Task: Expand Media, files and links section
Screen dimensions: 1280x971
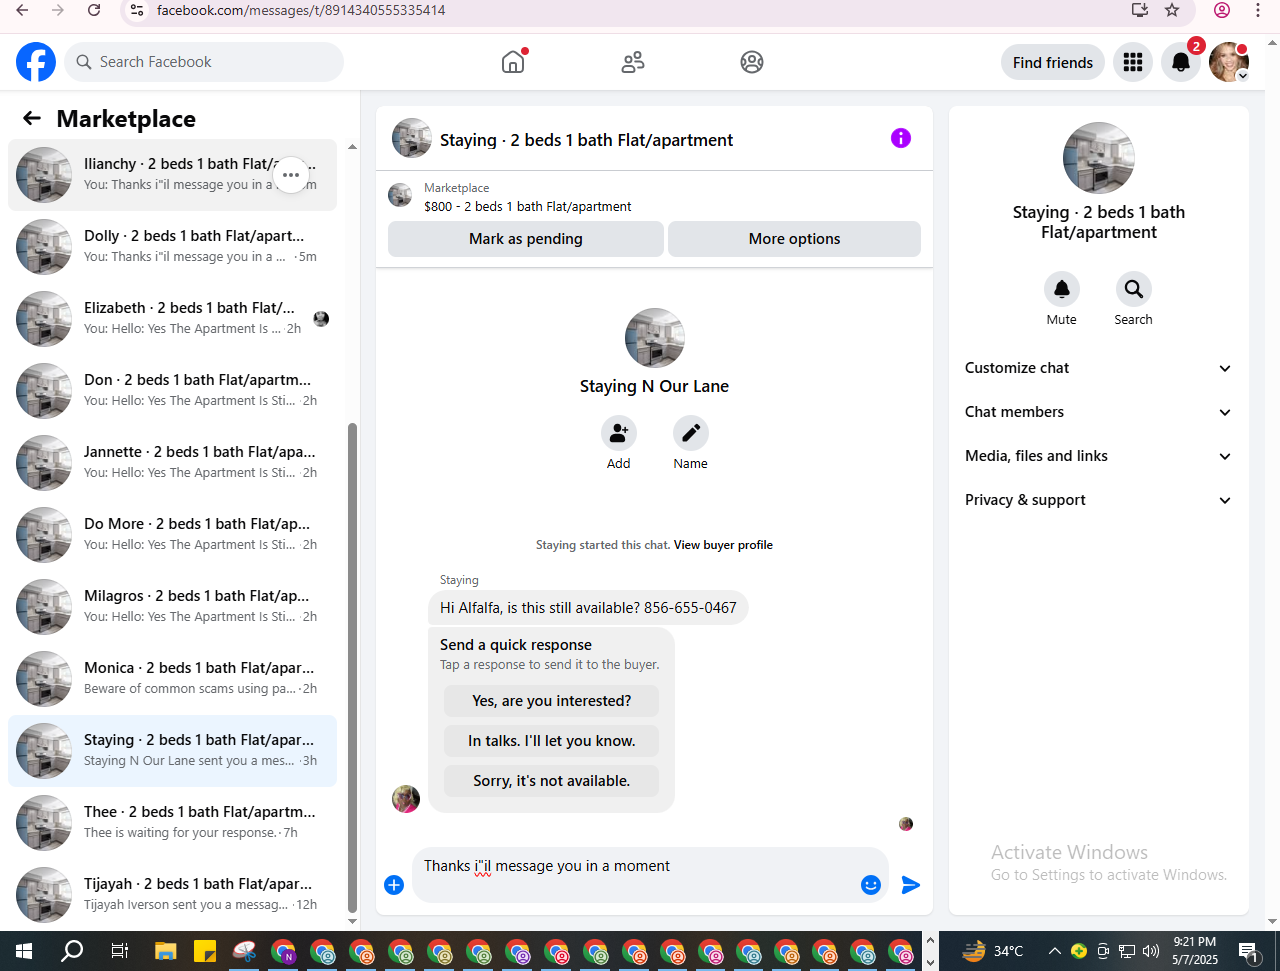Action: pyautogui.click(x=1098, y=456)
